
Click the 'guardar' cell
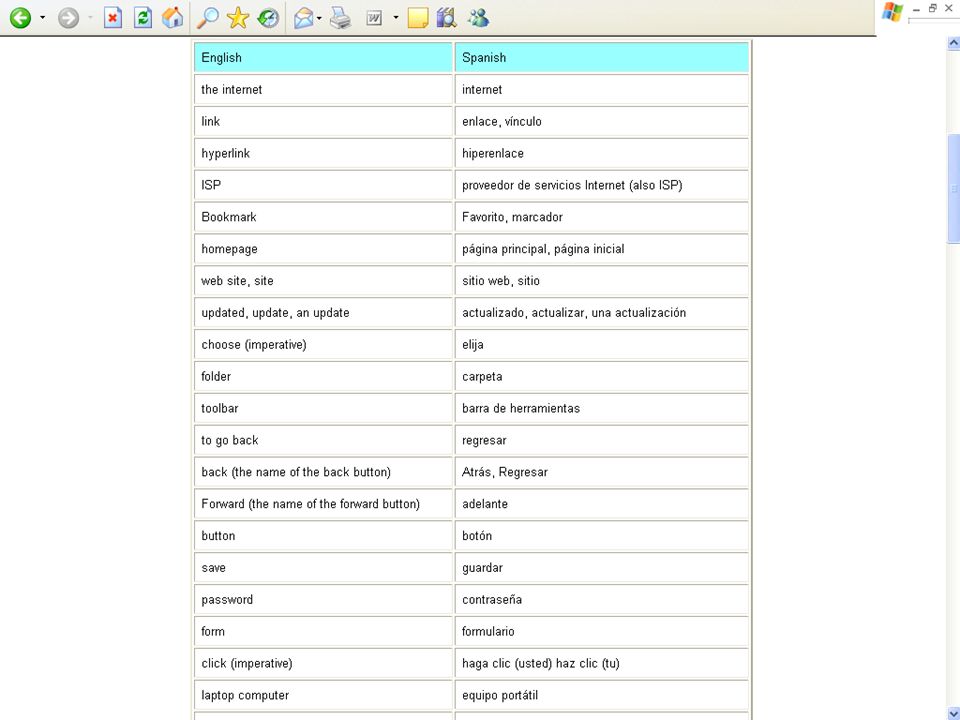tap(602, 567)
